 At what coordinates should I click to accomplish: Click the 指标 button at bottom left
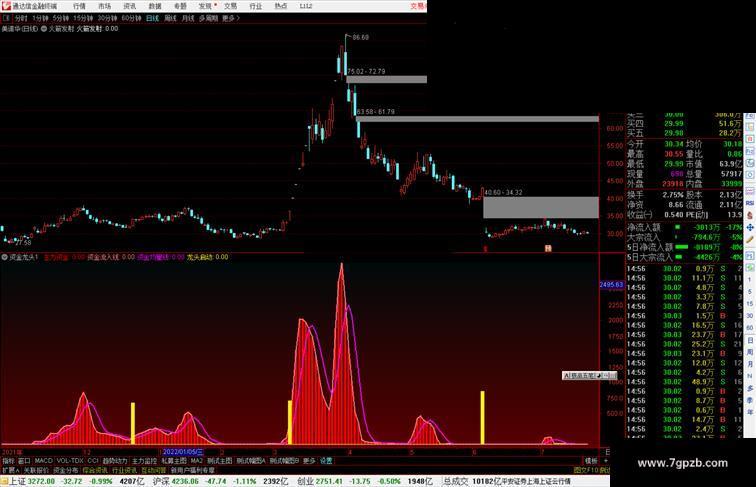(x=8, y=461)
